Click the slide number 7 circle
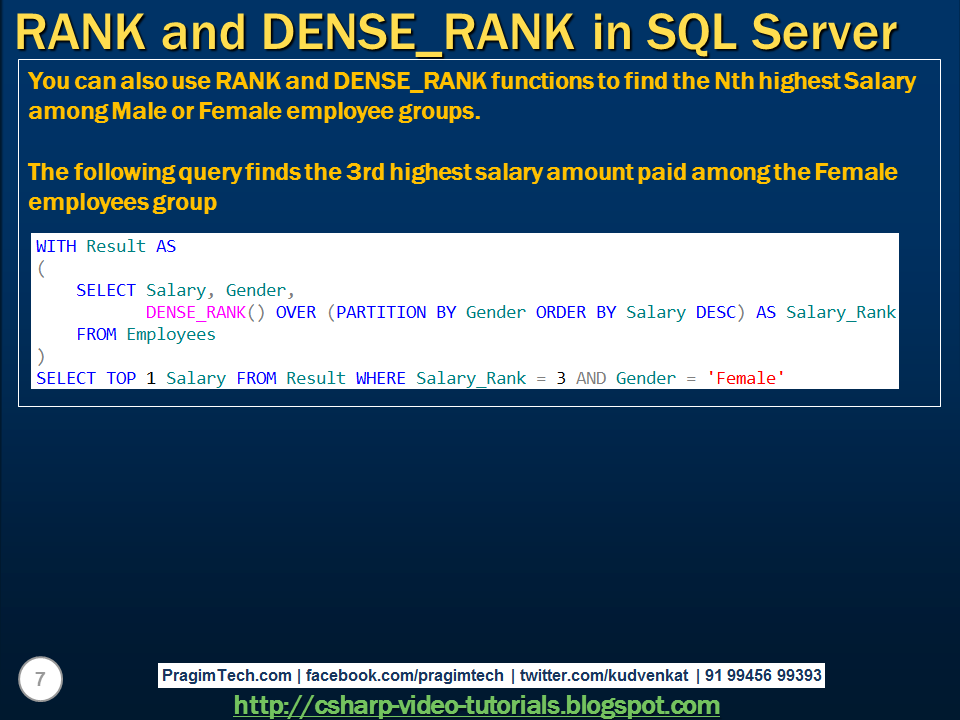This screenshot has width=960, height=720. [38, 679]
